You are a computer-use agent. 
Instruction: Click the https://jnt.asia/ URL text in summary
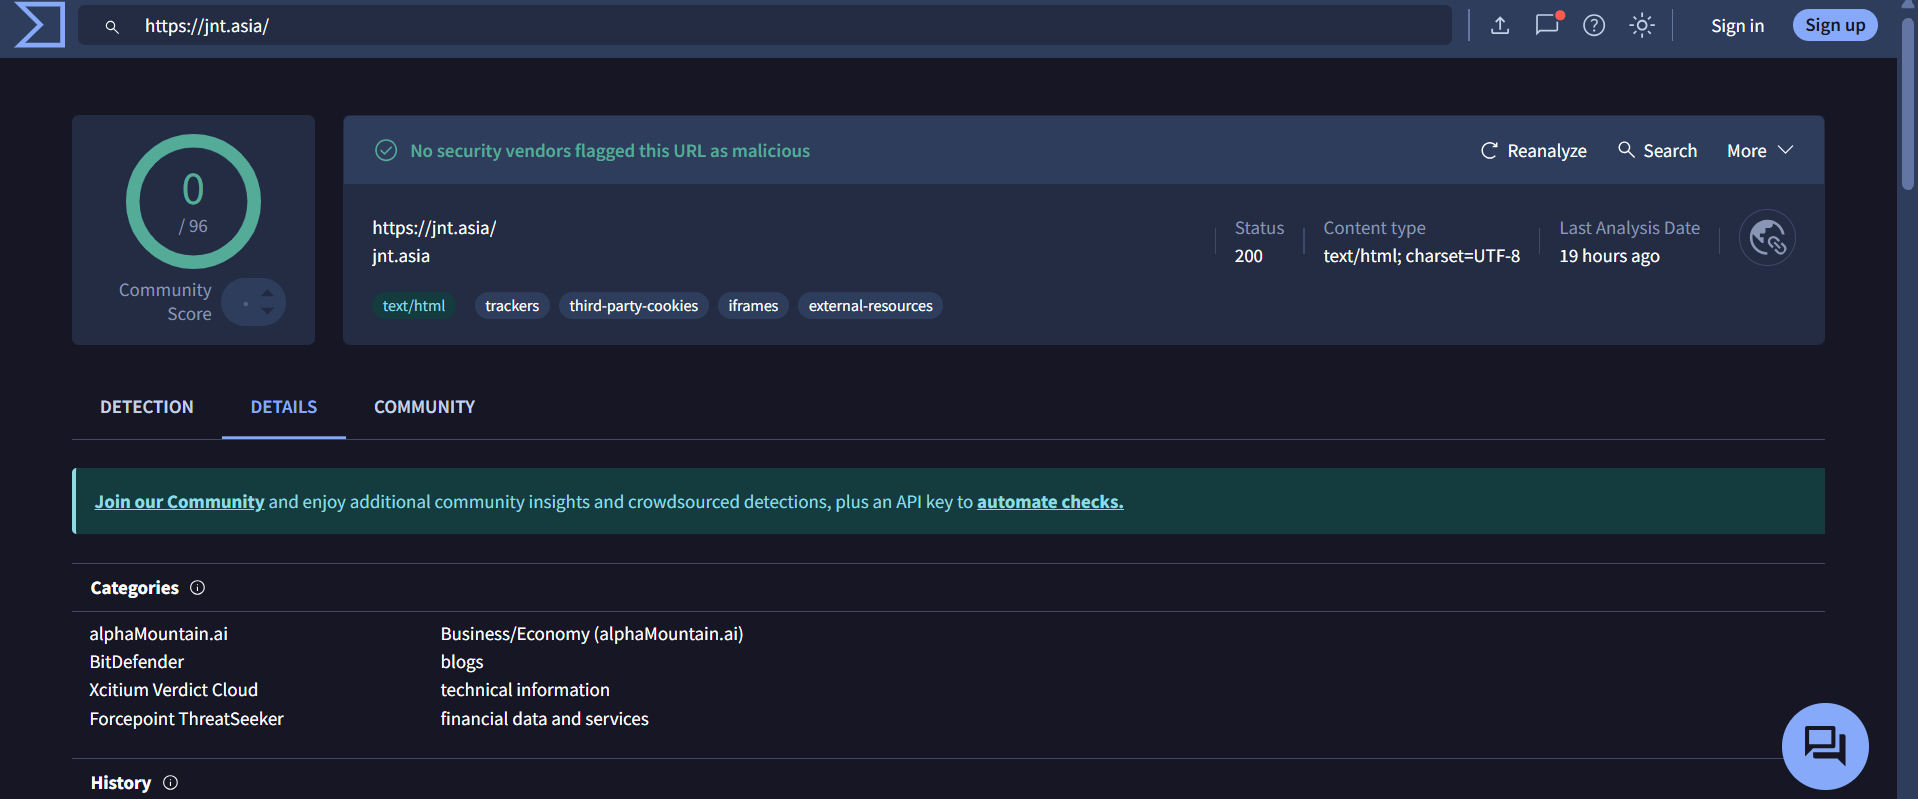[434, 228]
